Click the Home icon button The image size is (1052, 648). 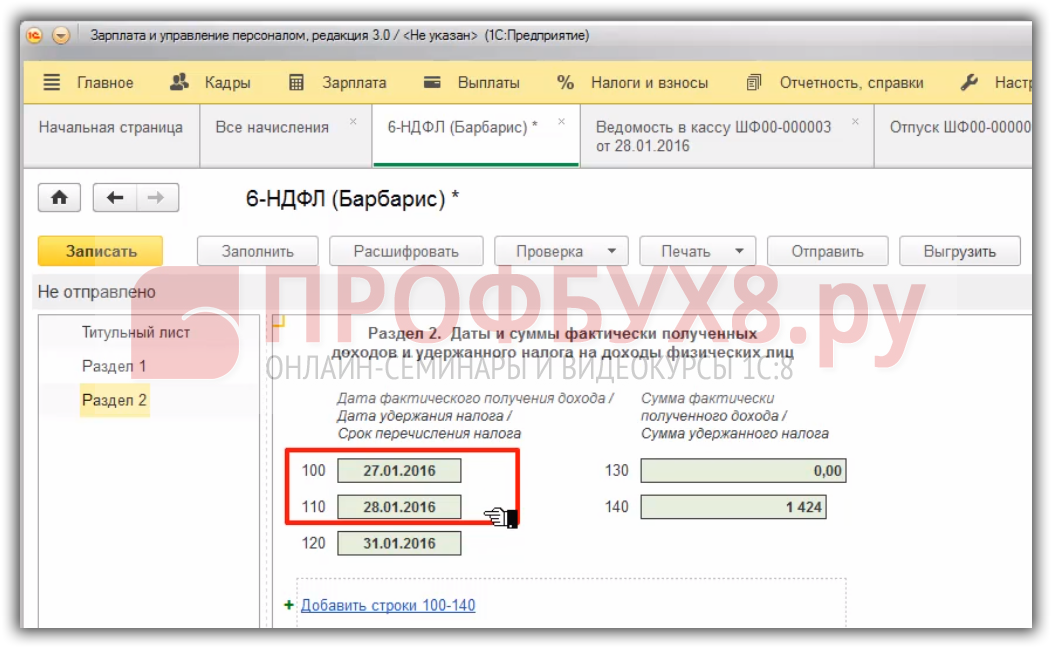(x=59, y=198)
